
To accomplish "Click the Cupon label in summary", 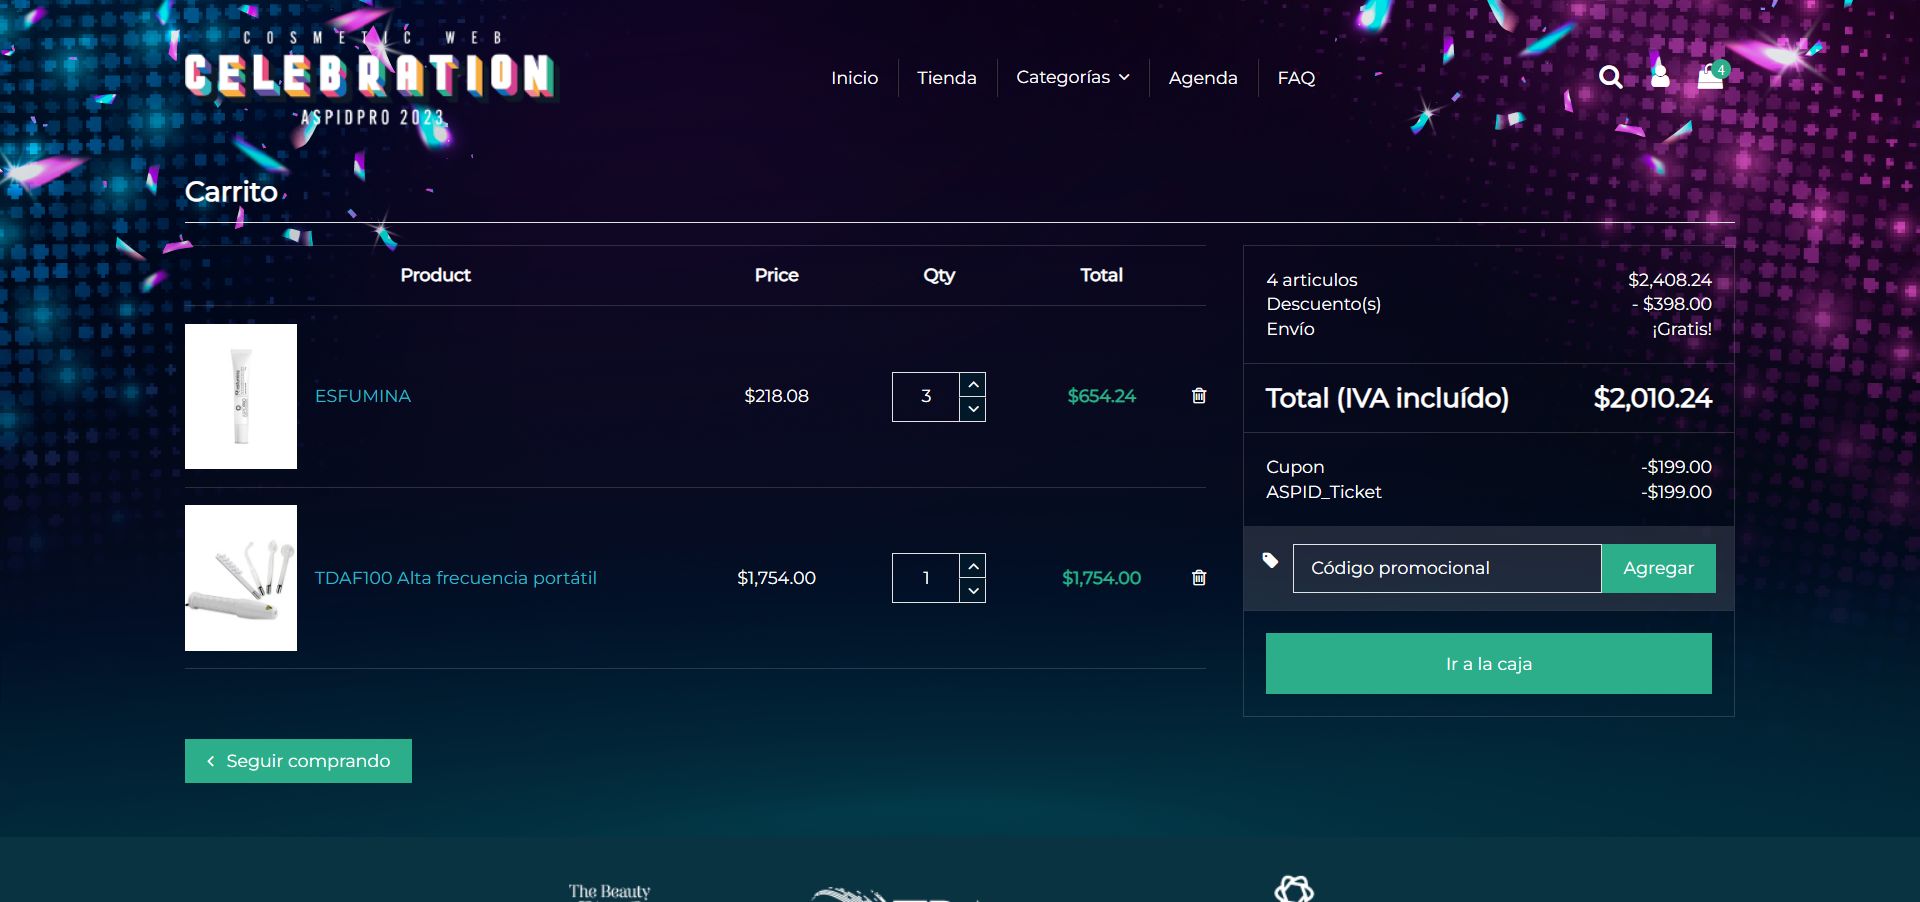I will [1295, 467].
